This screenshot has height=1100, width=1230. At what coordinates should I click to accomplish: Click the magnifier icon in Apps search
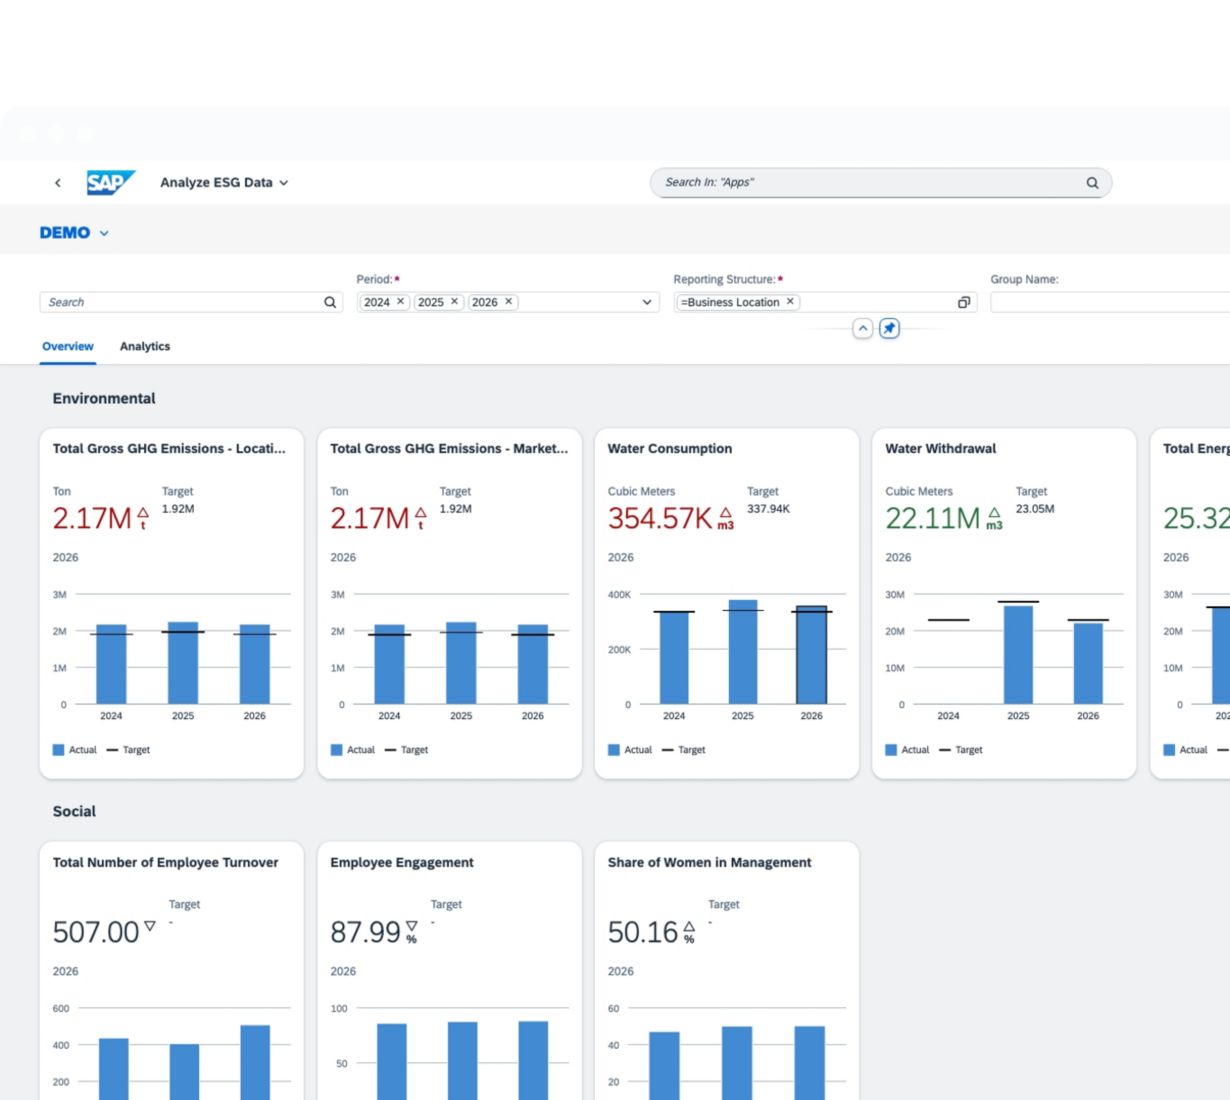(x=1092, y=183)
